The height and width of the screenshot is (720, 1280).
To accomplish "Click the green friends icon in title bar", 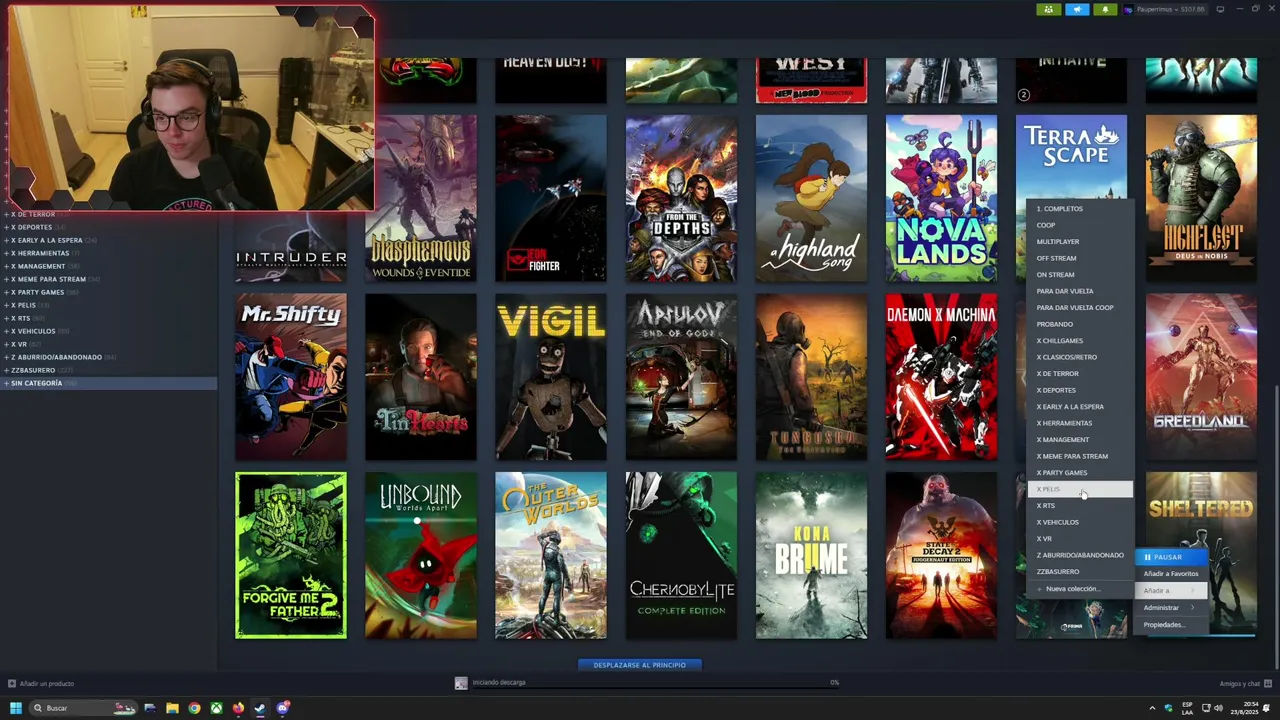I will pyautogui.click(x=1048, y=10).
